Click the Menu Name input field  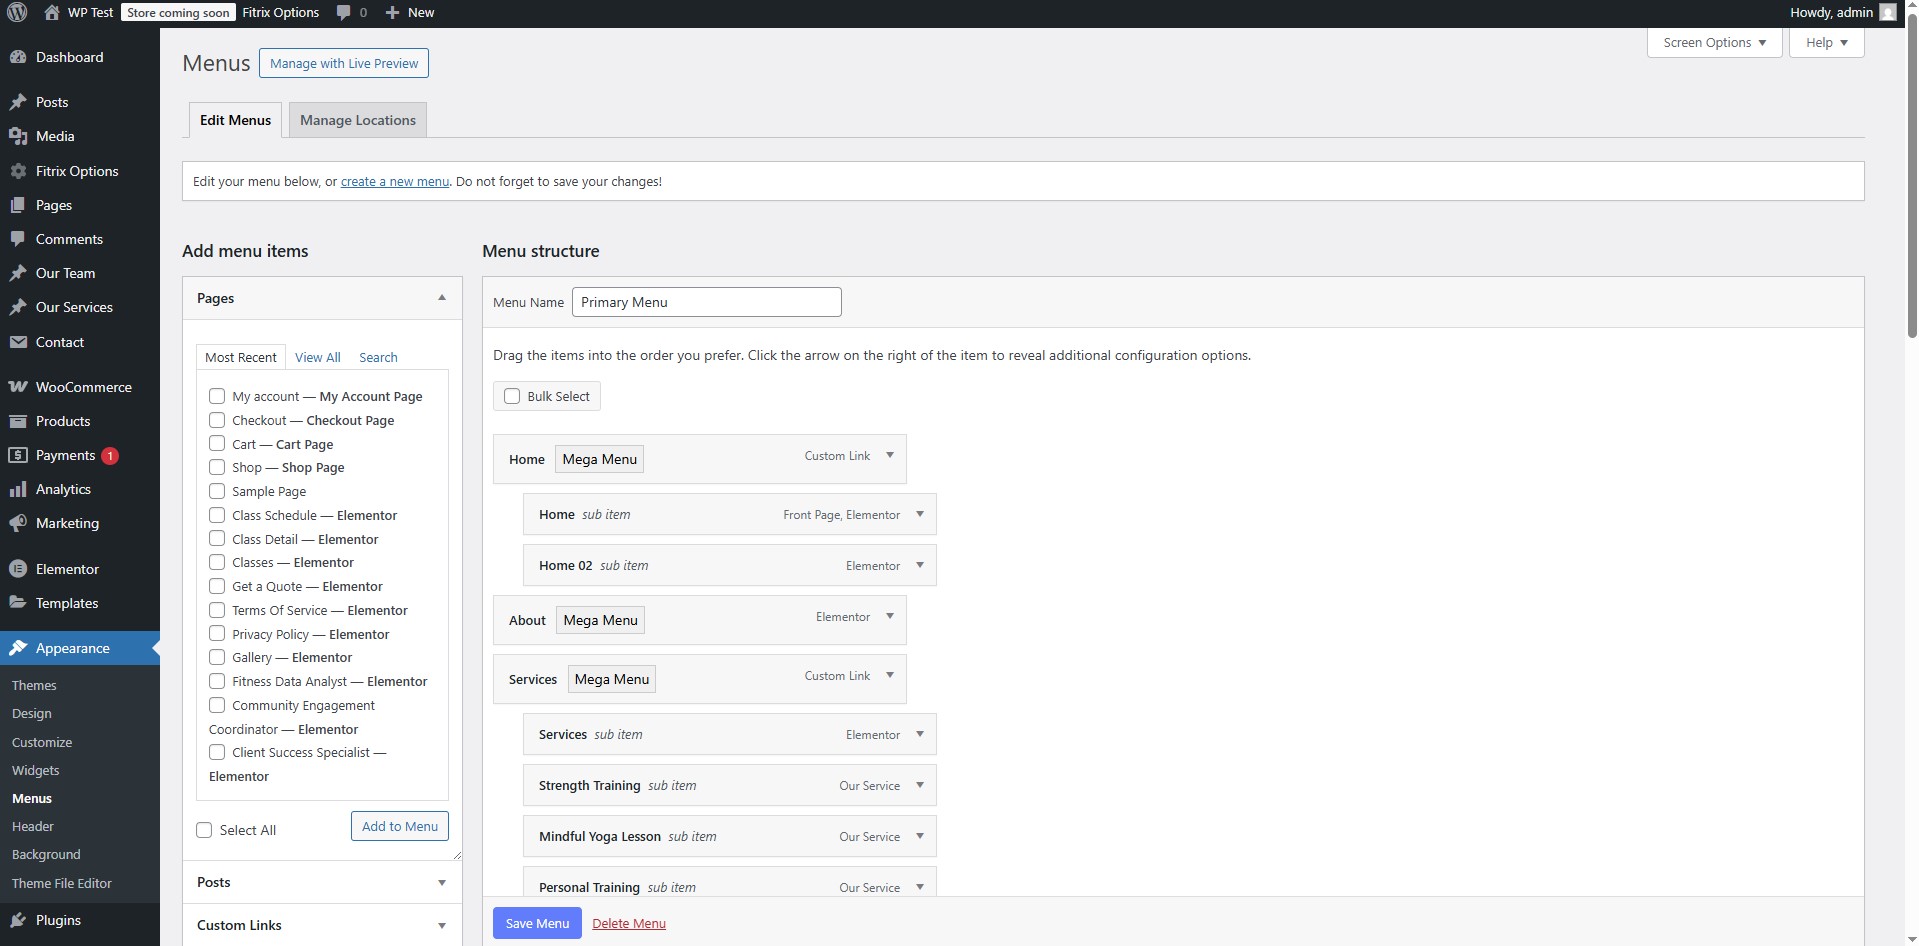(706, 303)
